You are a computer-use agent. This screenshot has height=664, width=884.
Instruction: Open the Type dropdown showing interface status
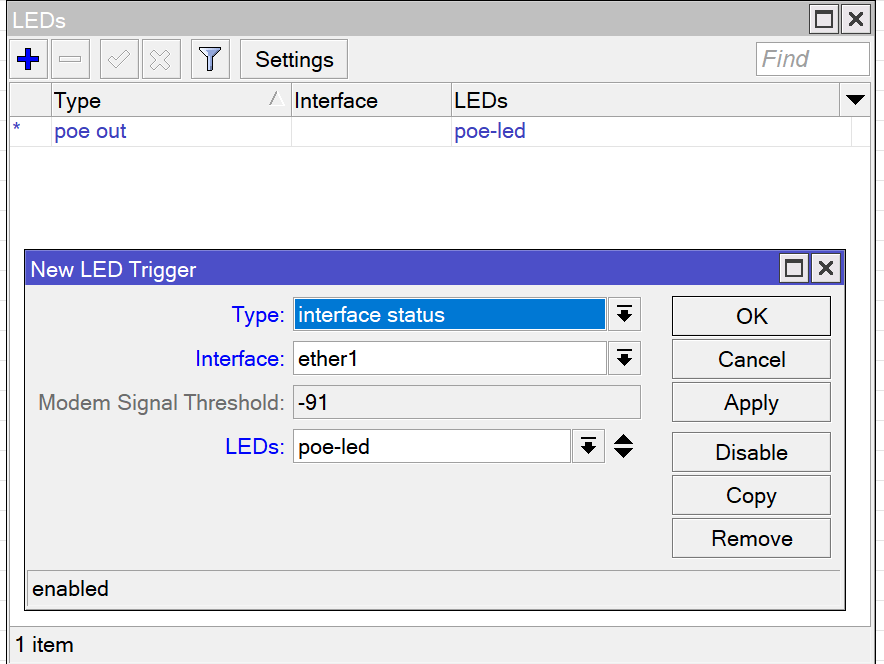623,314
